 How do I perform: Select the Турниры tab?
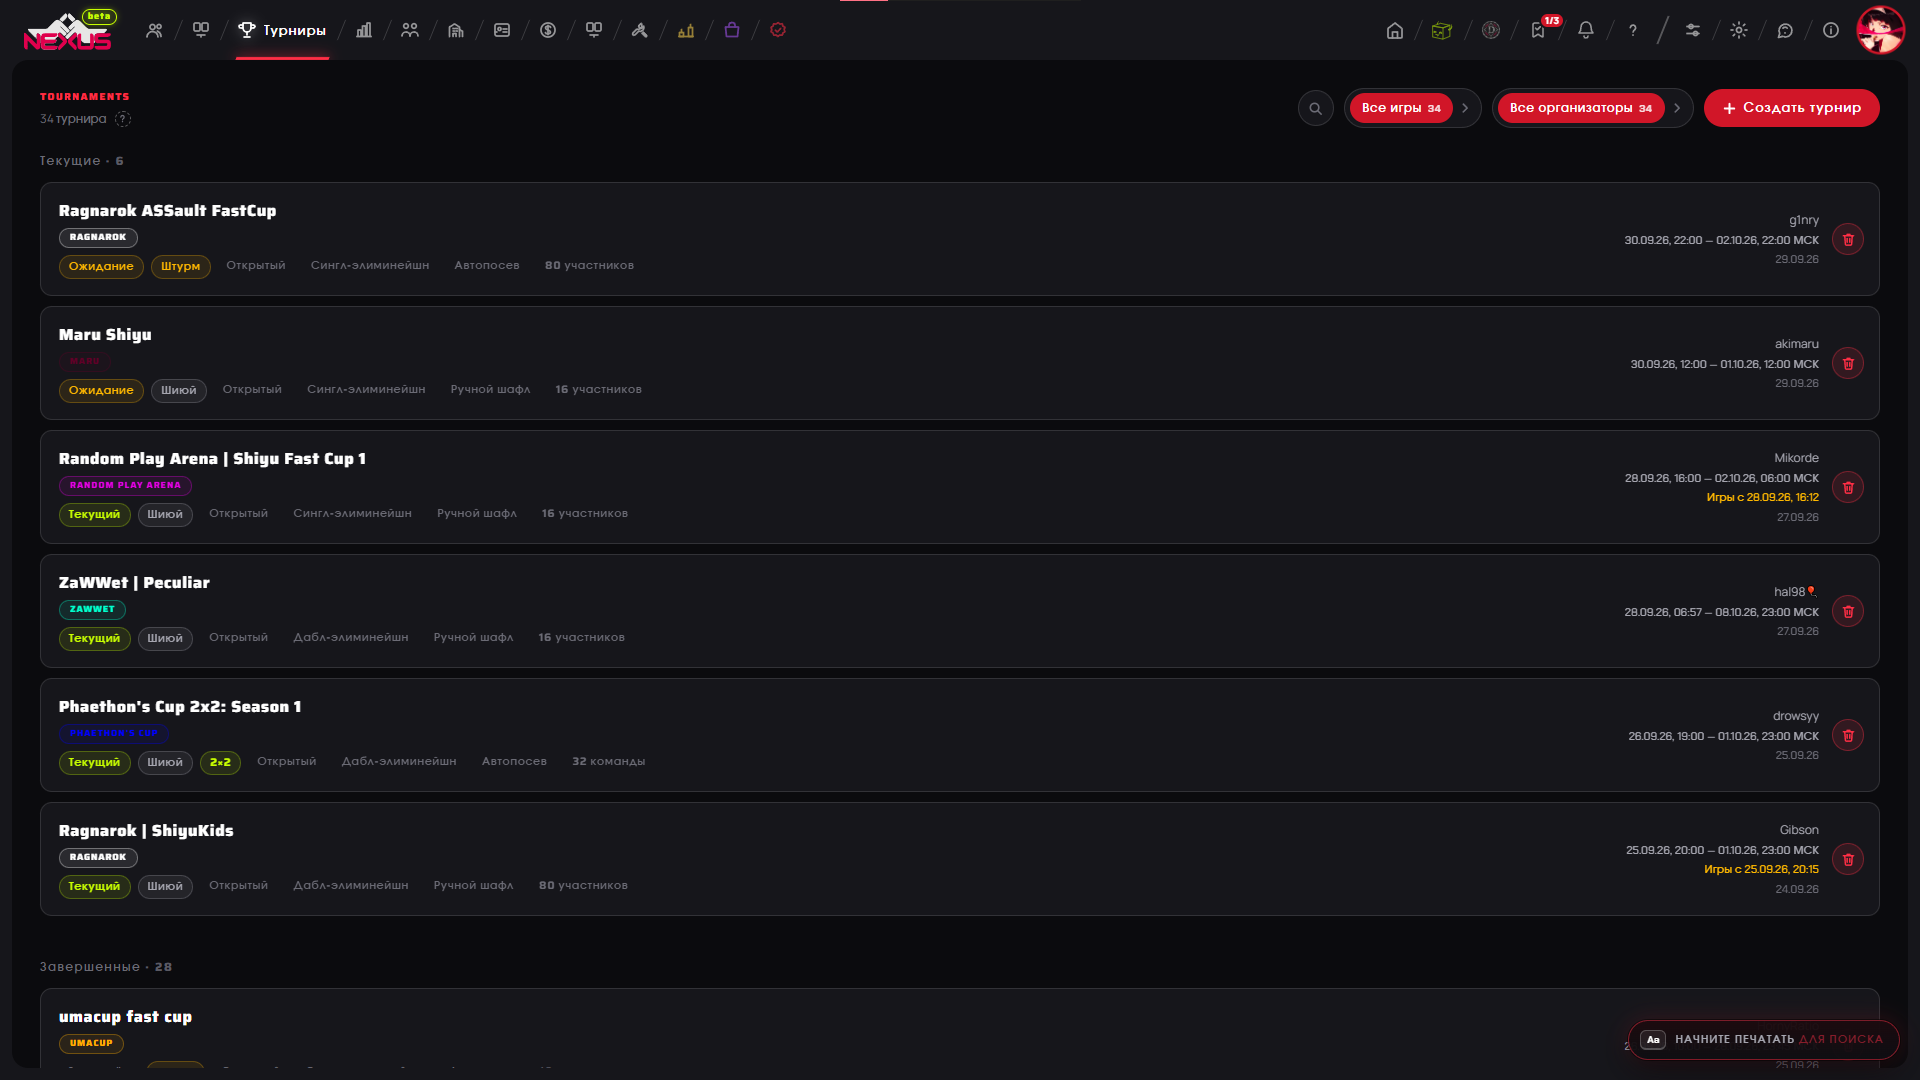[282, 30]
